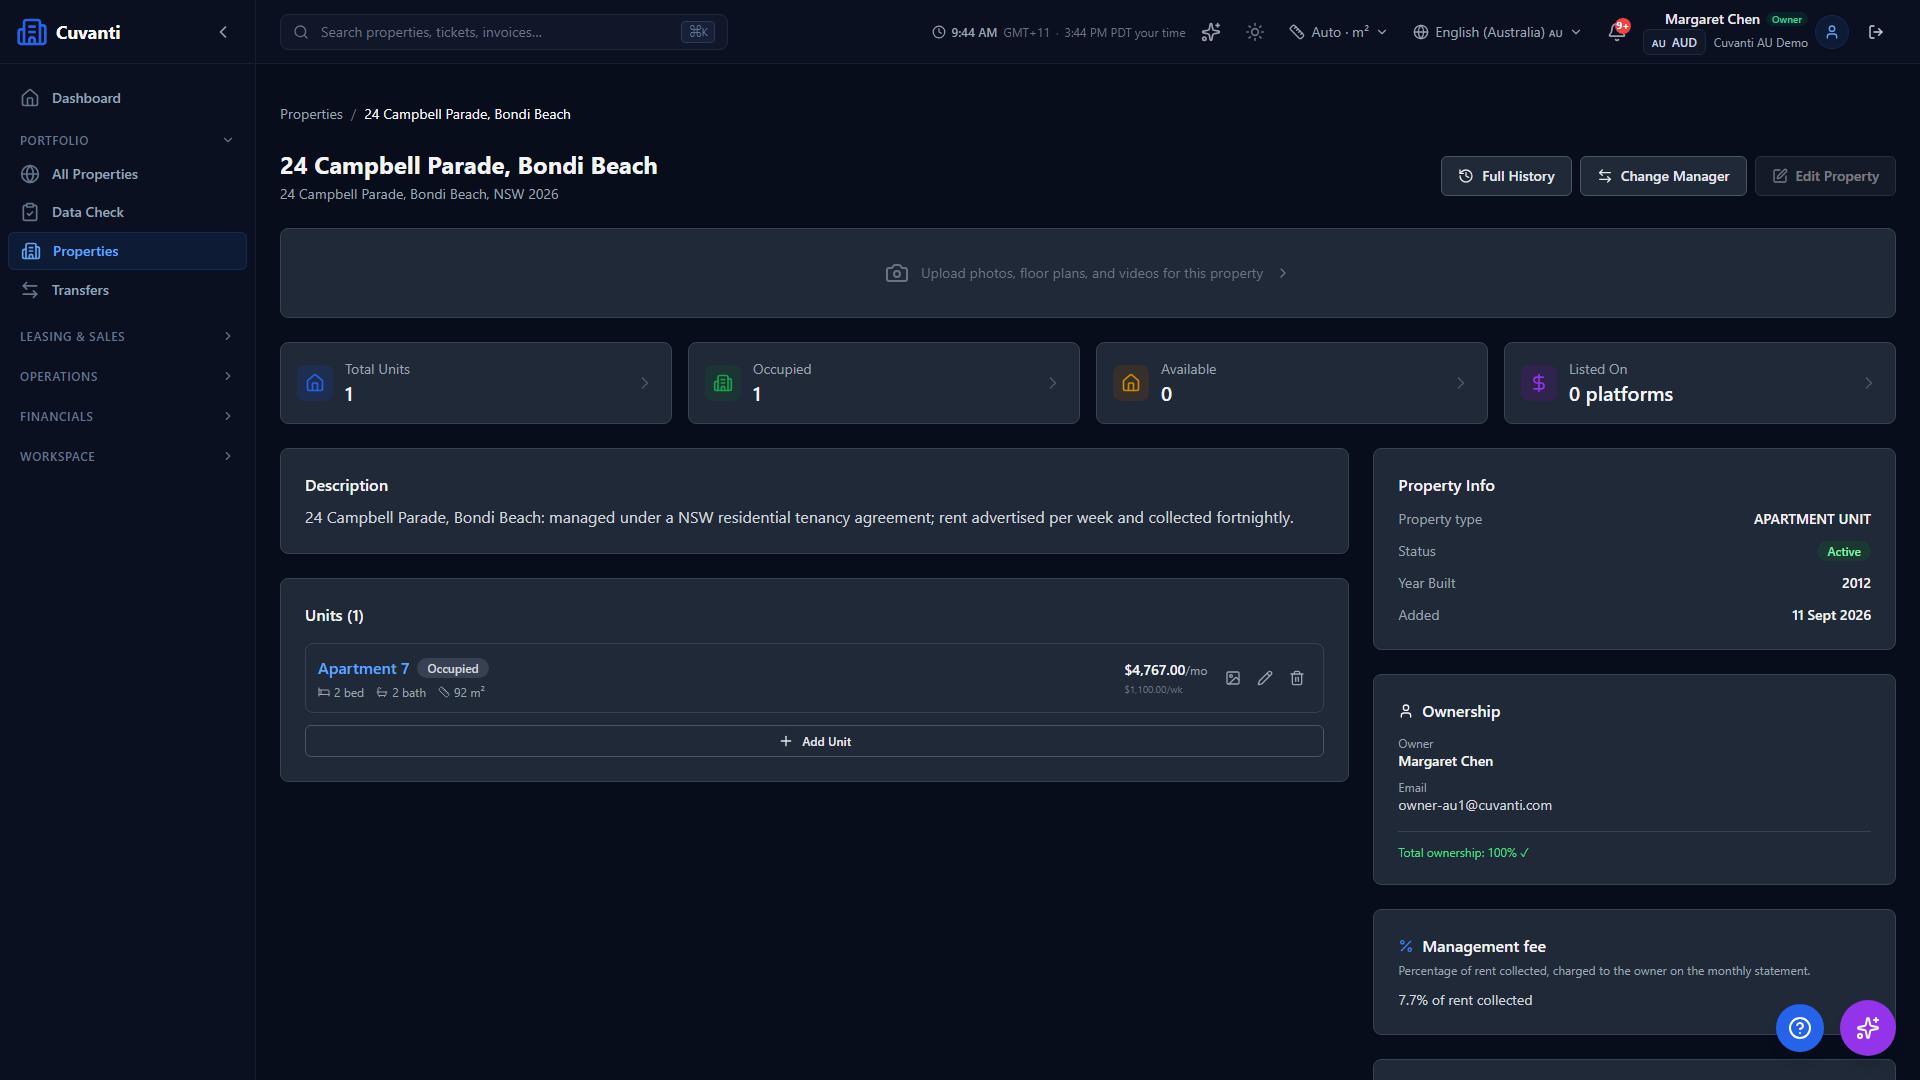Collapse the Portfolio section
This screenshot has width=1920, height=1080.
coord(127,140)
